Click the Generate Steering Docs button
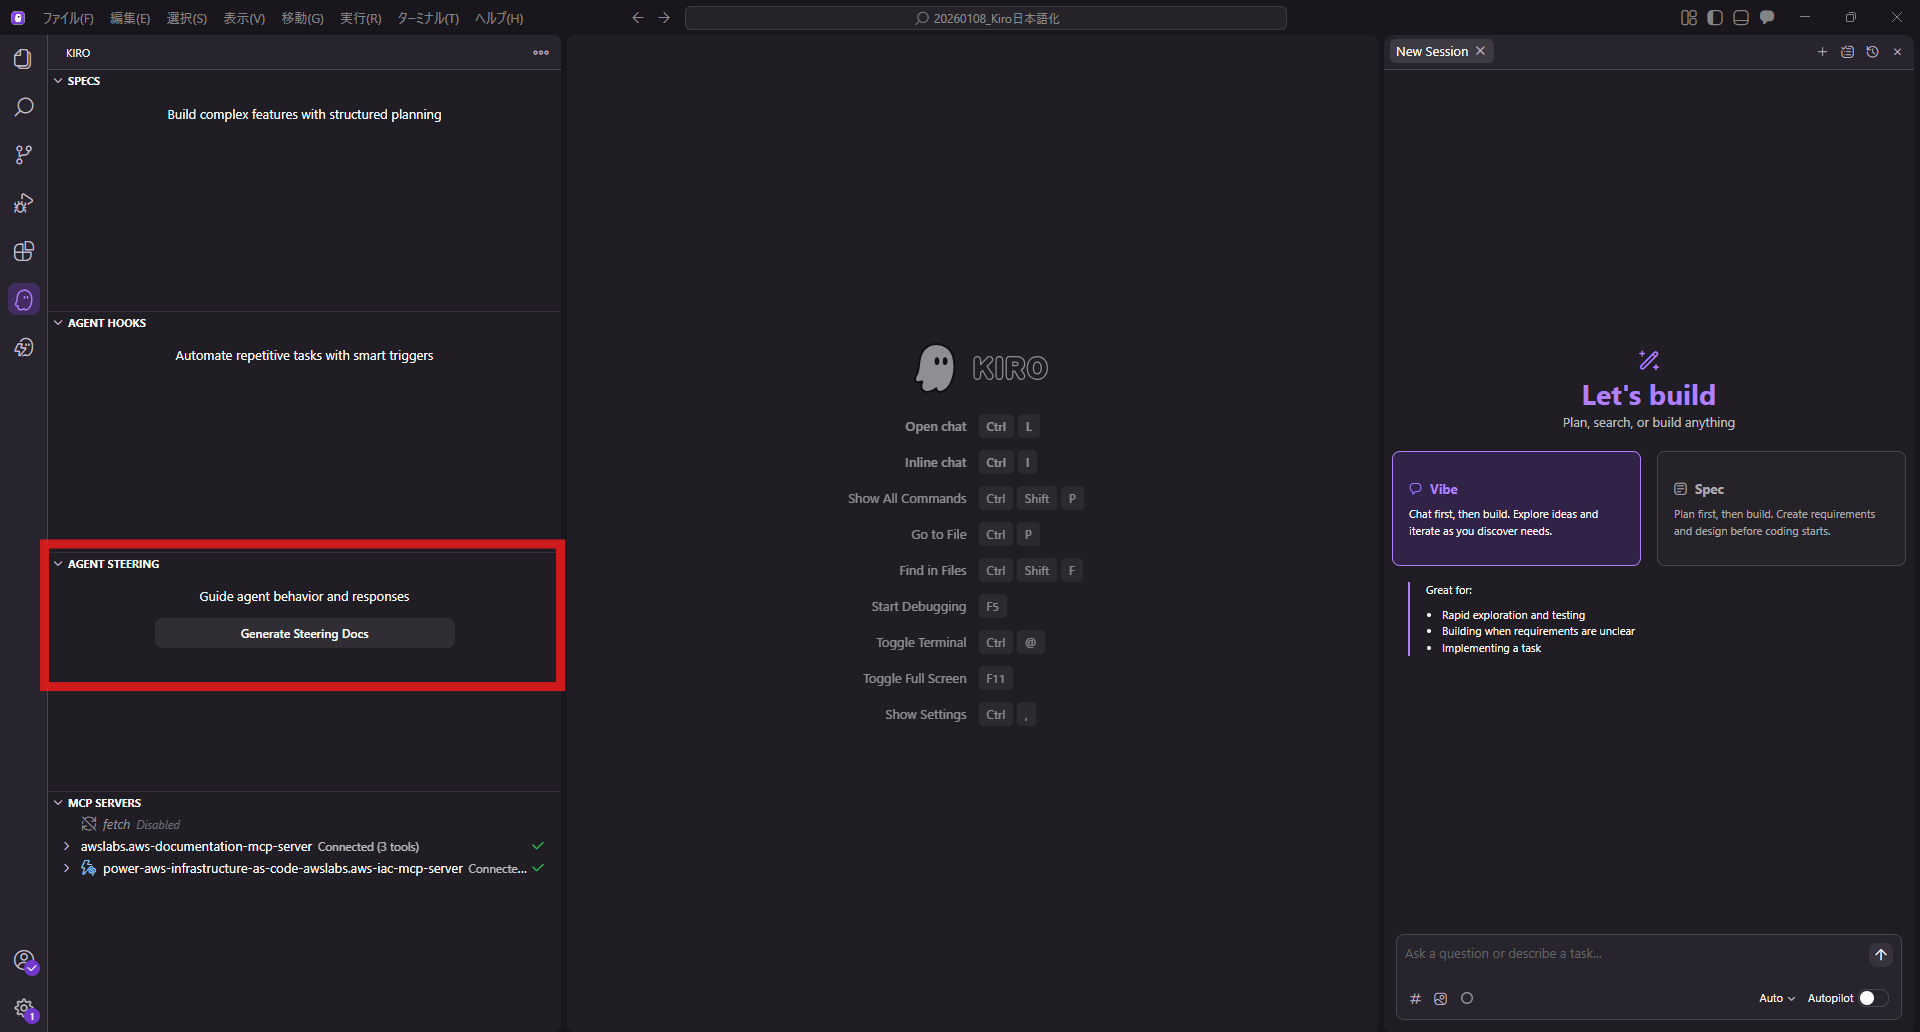Image resolution: width=1920 pixels, height=1032 pixels. (304, 634)
